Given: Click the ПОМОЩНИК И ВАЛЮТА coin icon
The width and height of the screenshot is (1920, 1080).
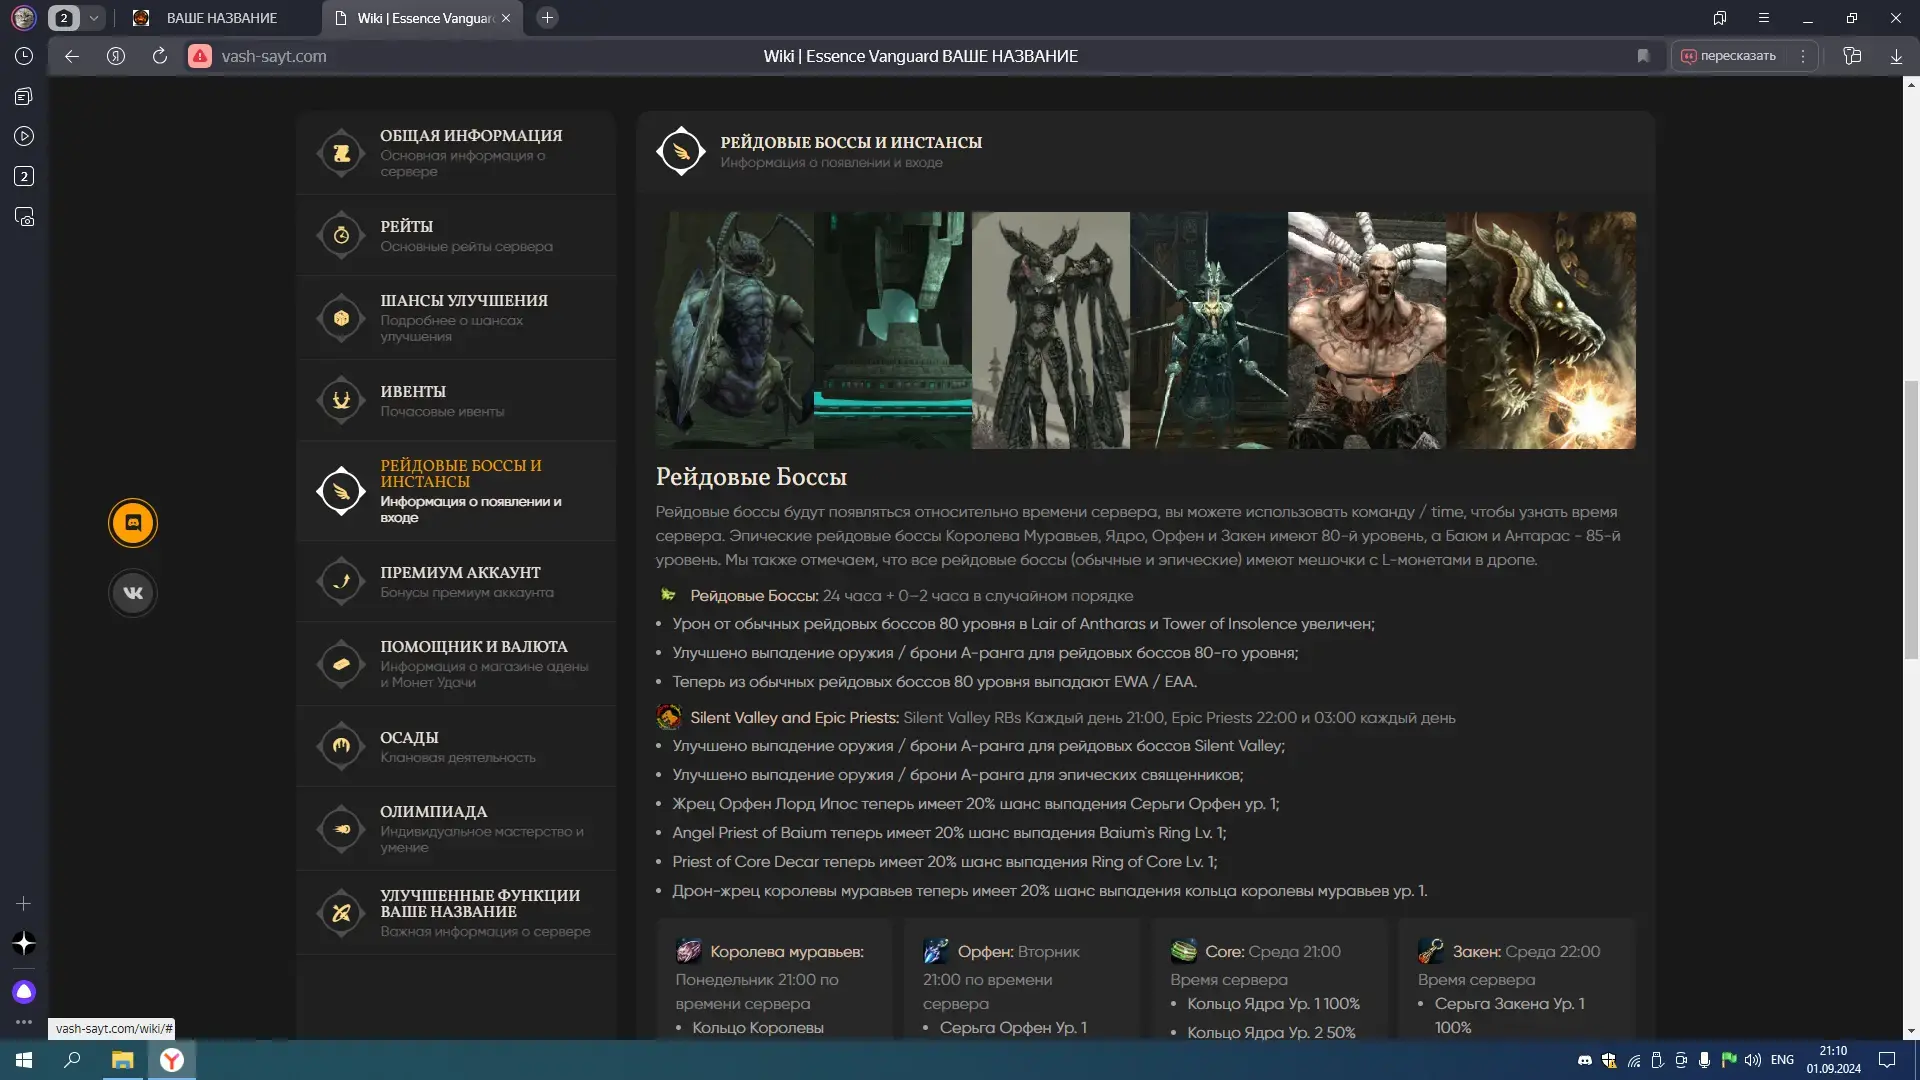Looking at the screenshot, I should (x=341, y=664).
